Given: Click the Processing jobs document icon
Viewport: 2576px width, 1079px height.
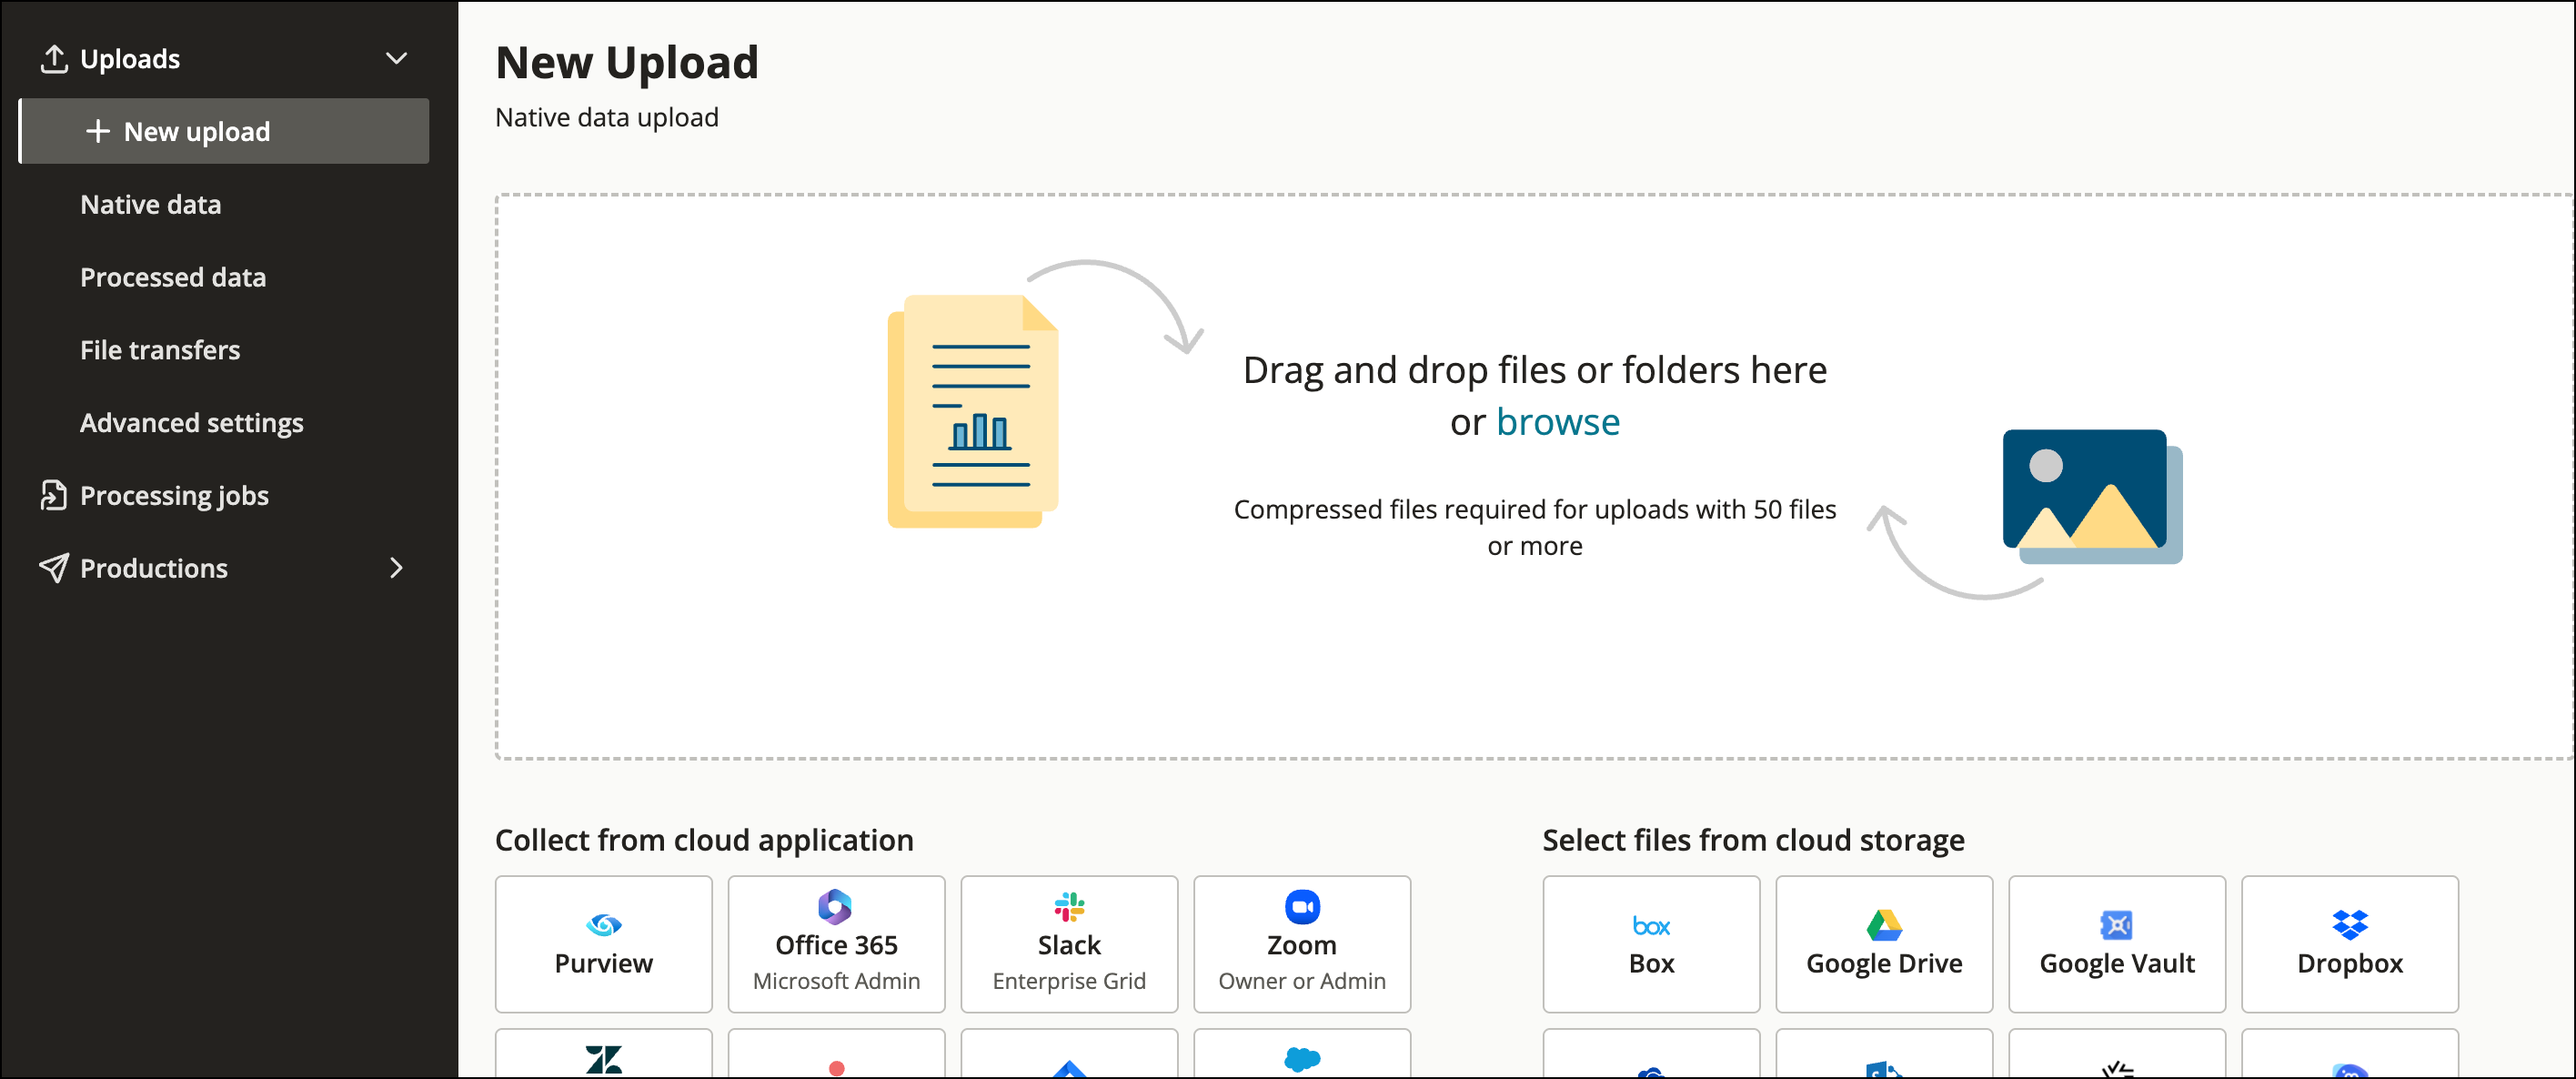Looking at the screenshot, I should [53, 495].
